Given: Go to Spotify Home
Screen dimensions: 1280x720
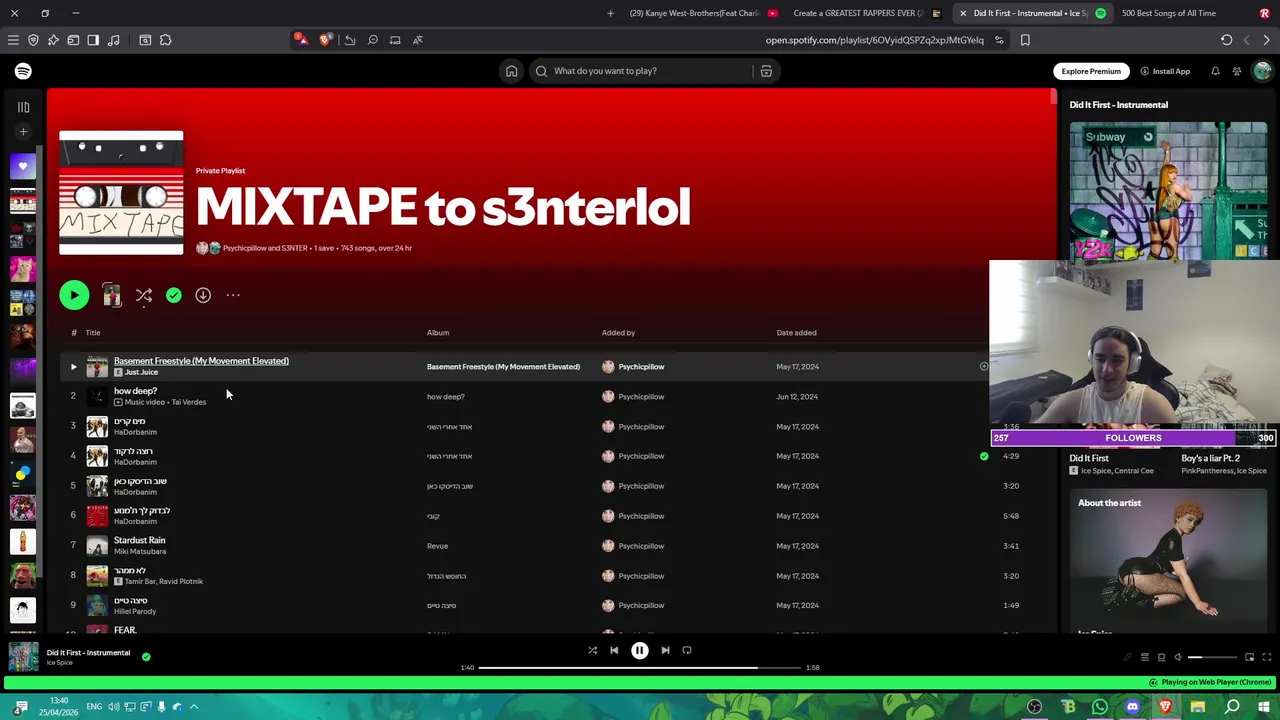Looking at the screenshot, I should [511, 71].
